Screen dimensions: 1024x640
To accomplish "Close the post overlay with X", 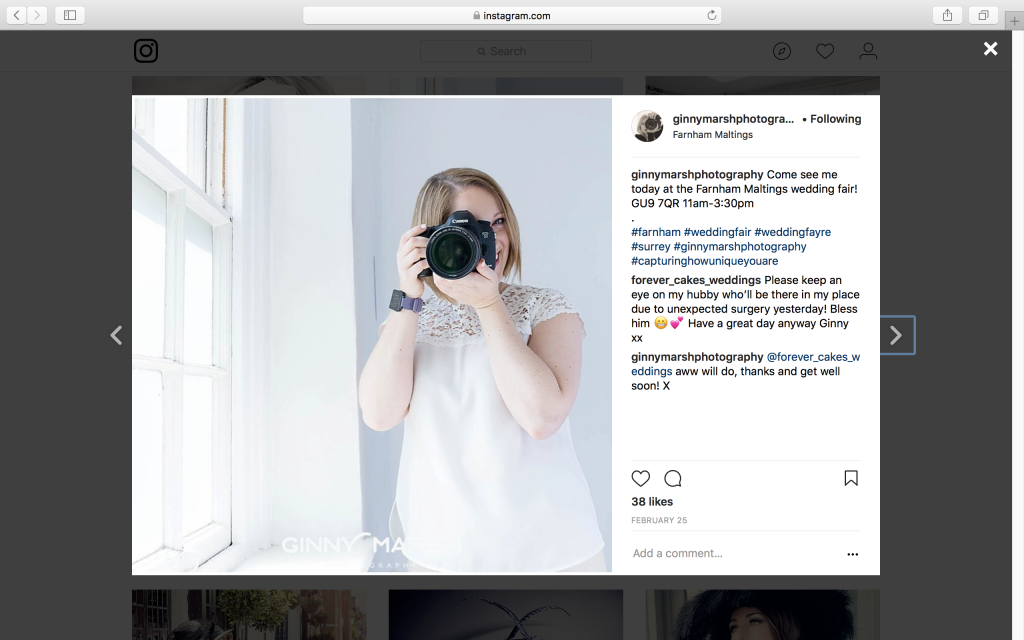I will point(990,48).
